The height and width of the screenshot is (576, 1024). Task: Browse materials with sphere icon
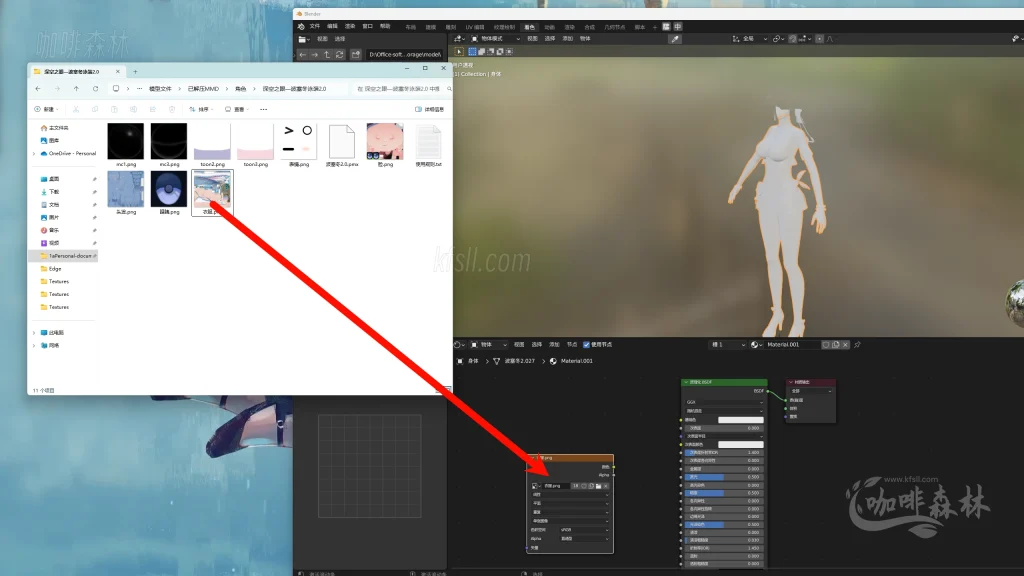756,345
